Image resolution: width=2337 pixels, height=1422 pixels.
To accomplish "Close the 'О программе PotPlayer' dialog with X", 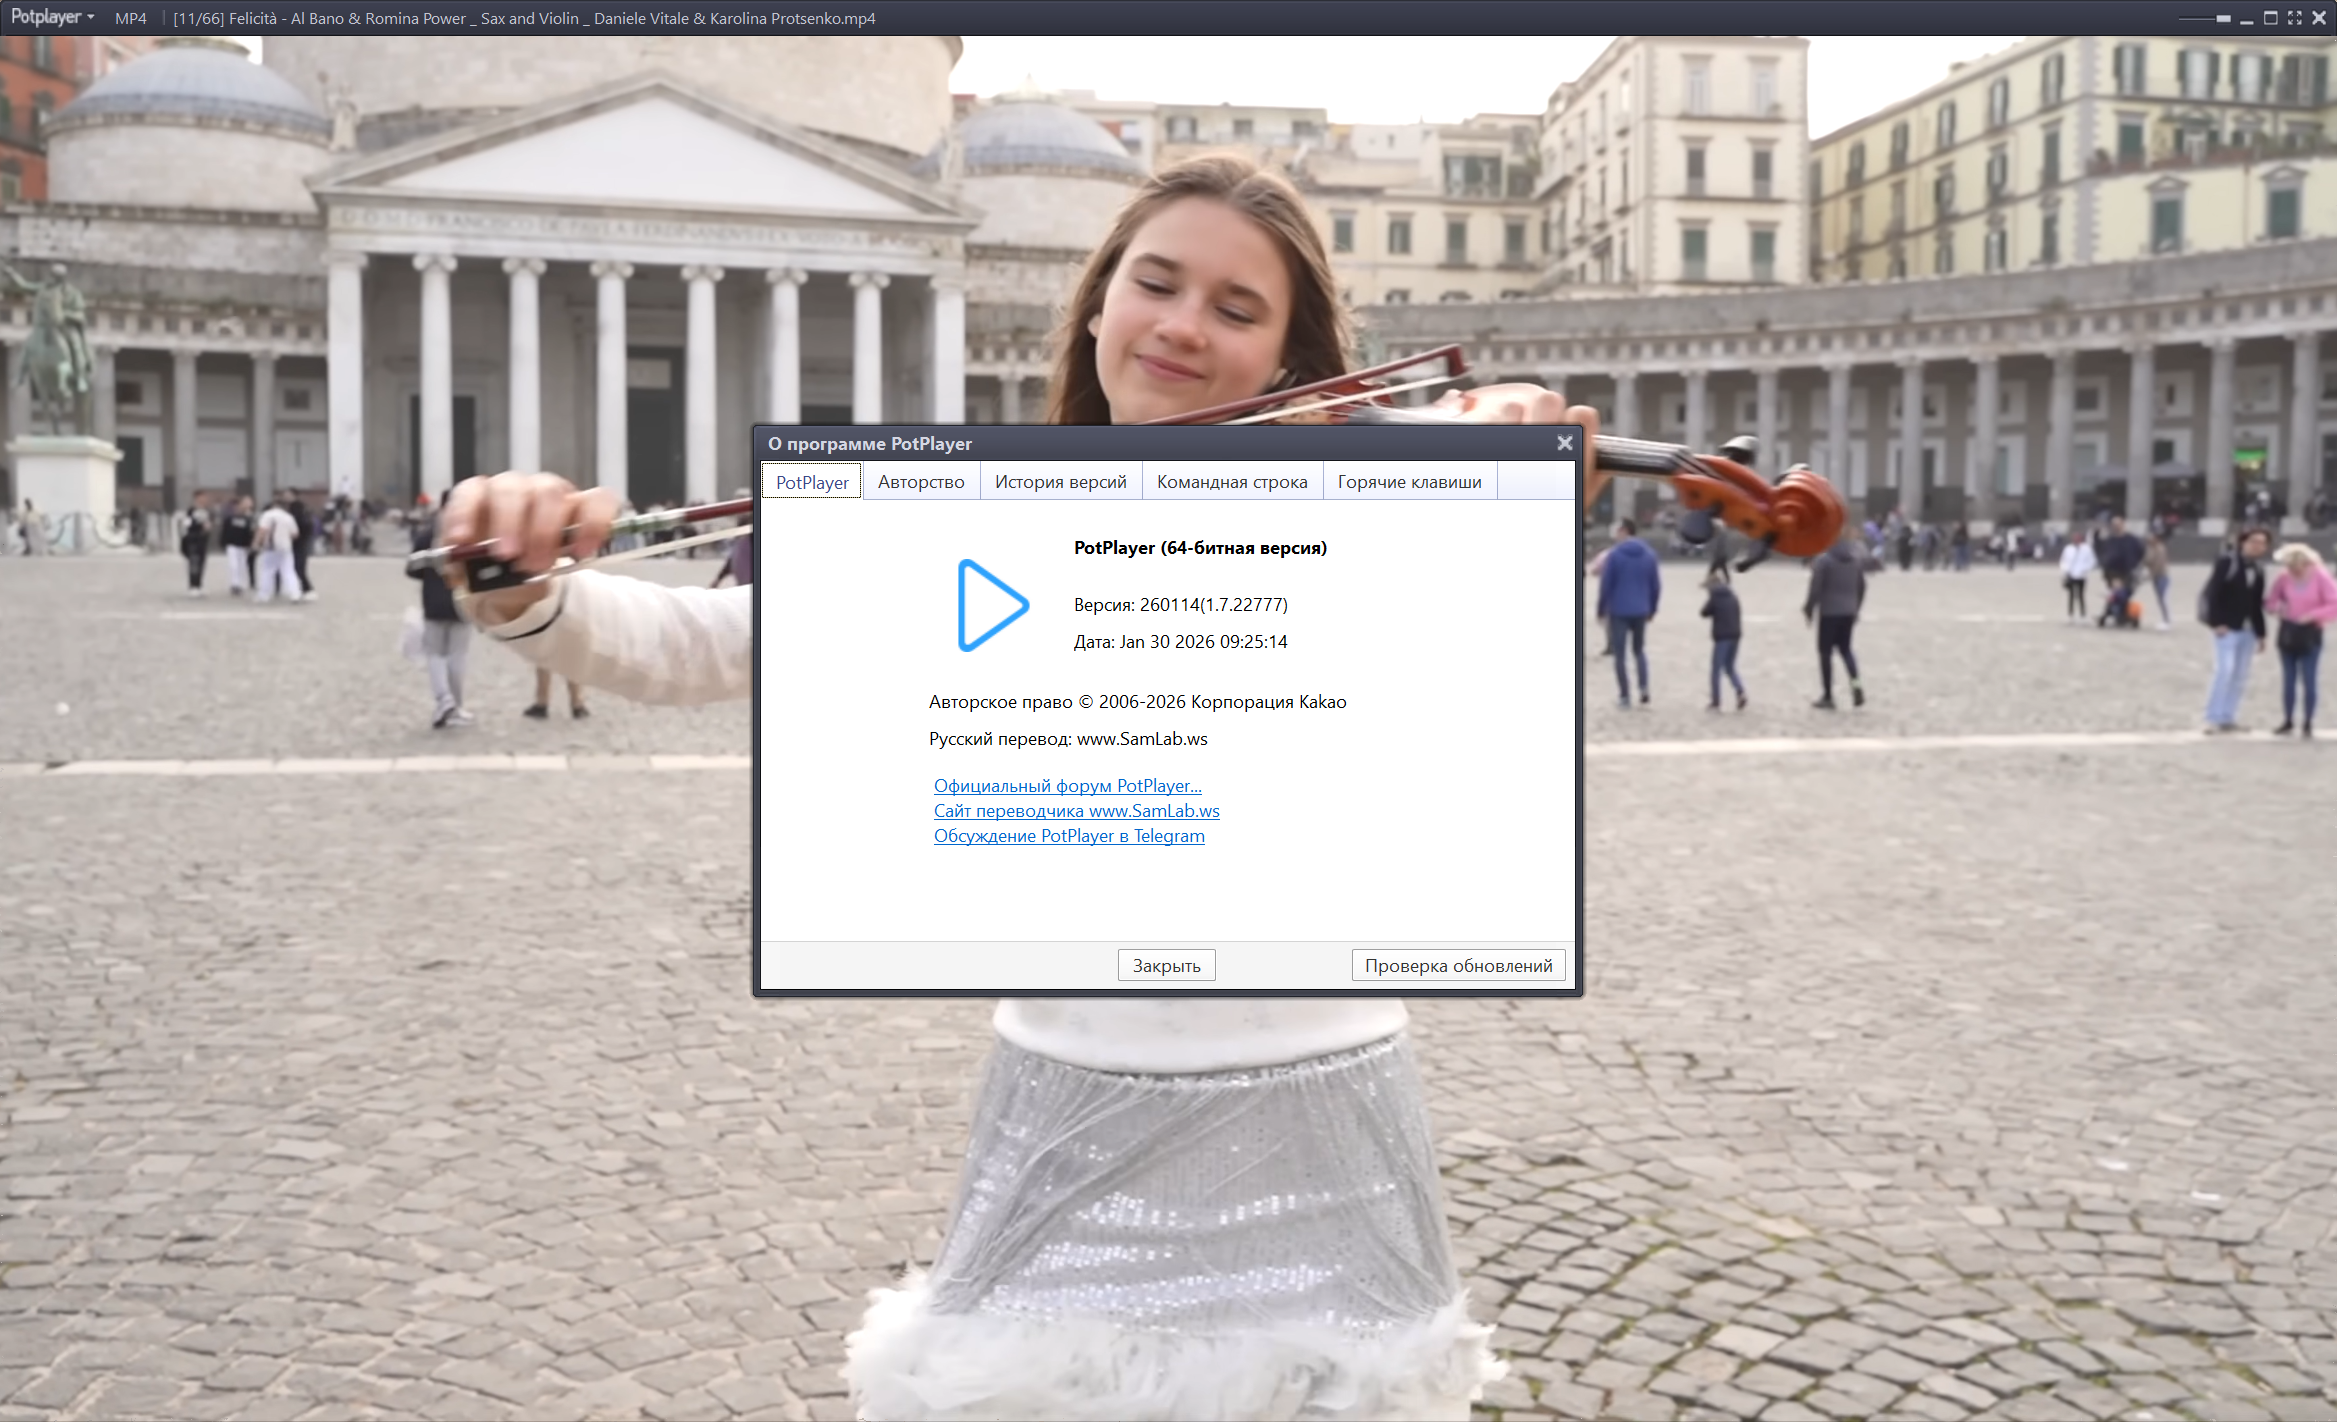I will point(1564,443).
